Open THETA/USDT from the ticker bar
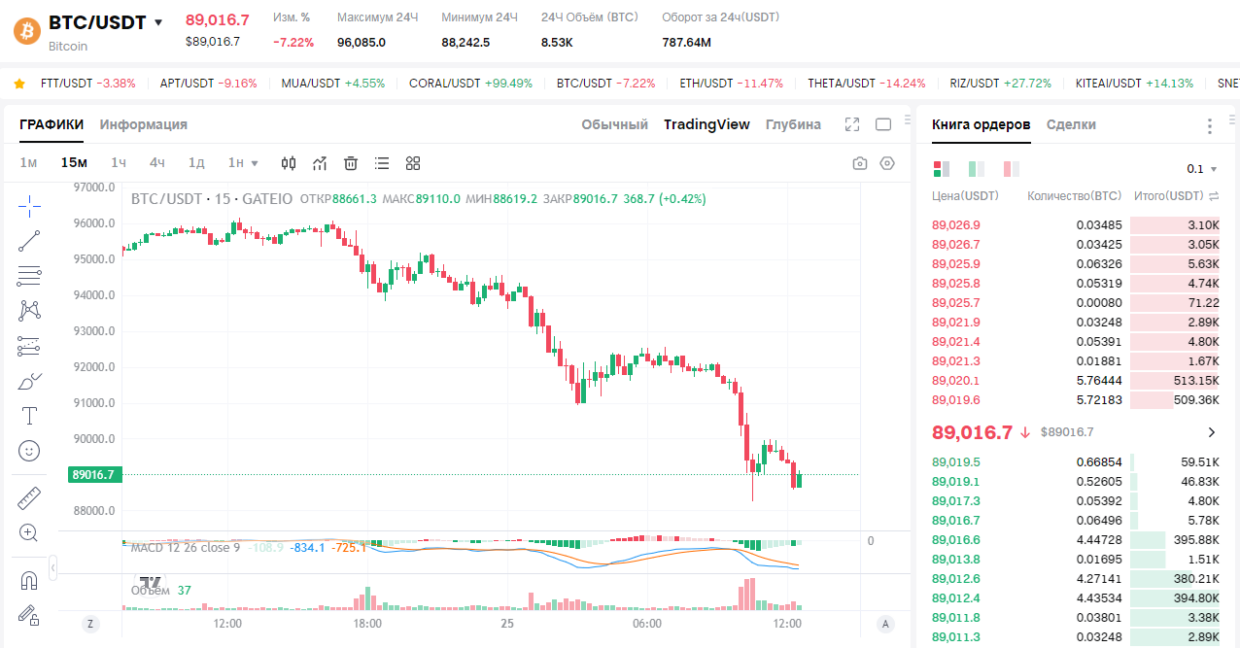Image resolution: width=1240 pixels, height=648 pixels. (867, 83)
